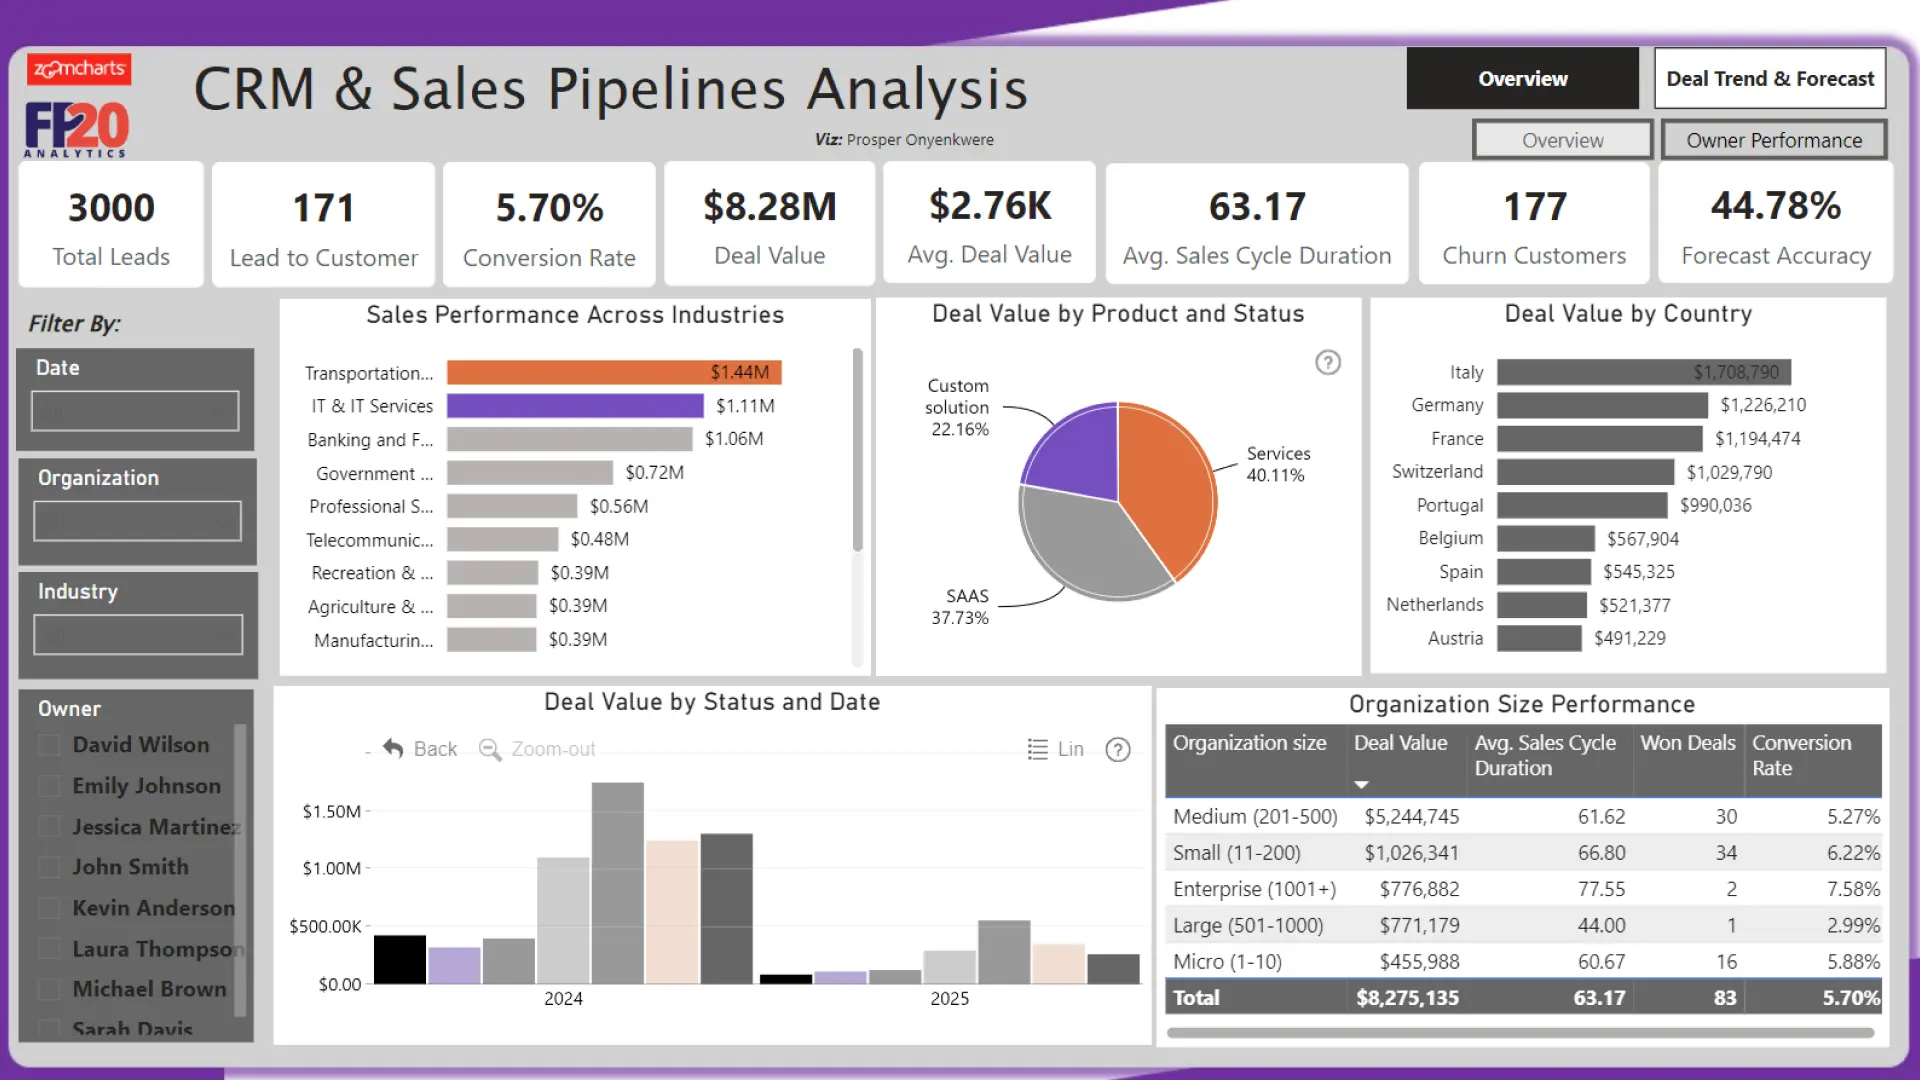
Task: Click the $8,275,135 total deal value cell
Action: 1407,998
